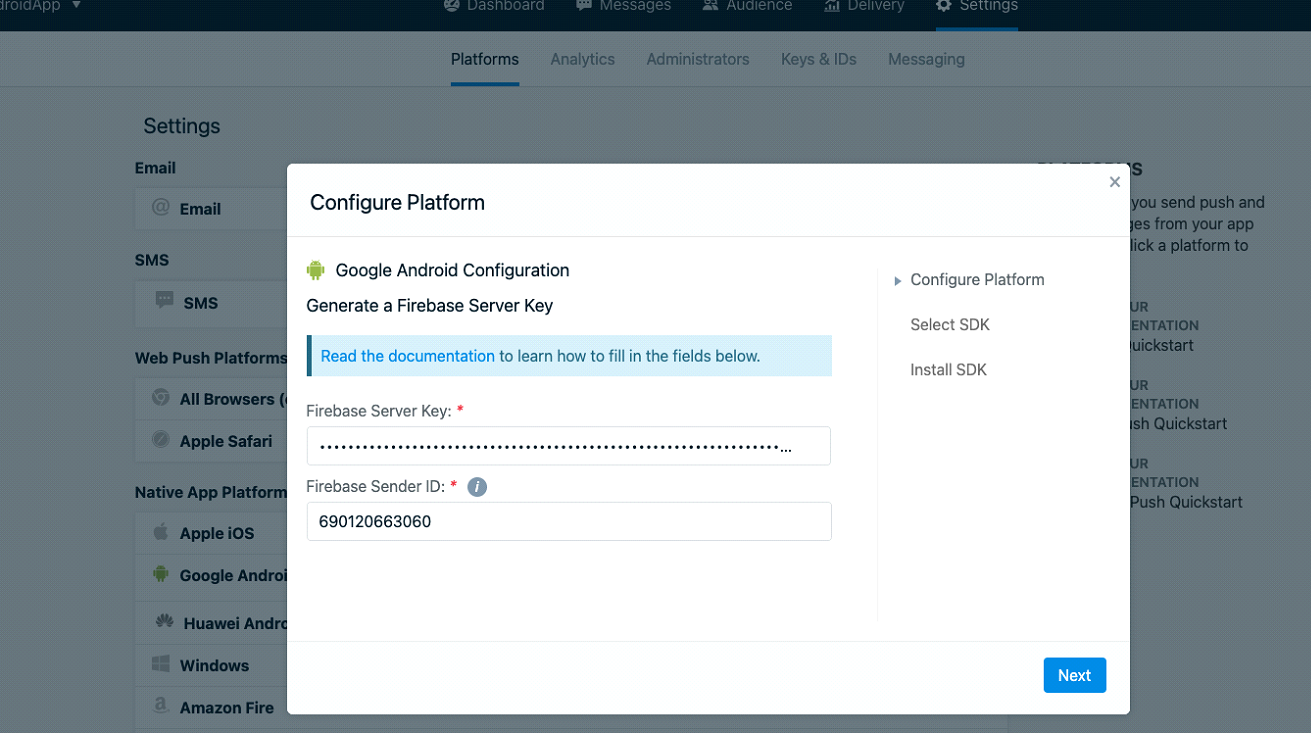Select the Configure Platform step arrow
The height and width of the screenshot is (733, 1311).
click(x=898, y=281)
